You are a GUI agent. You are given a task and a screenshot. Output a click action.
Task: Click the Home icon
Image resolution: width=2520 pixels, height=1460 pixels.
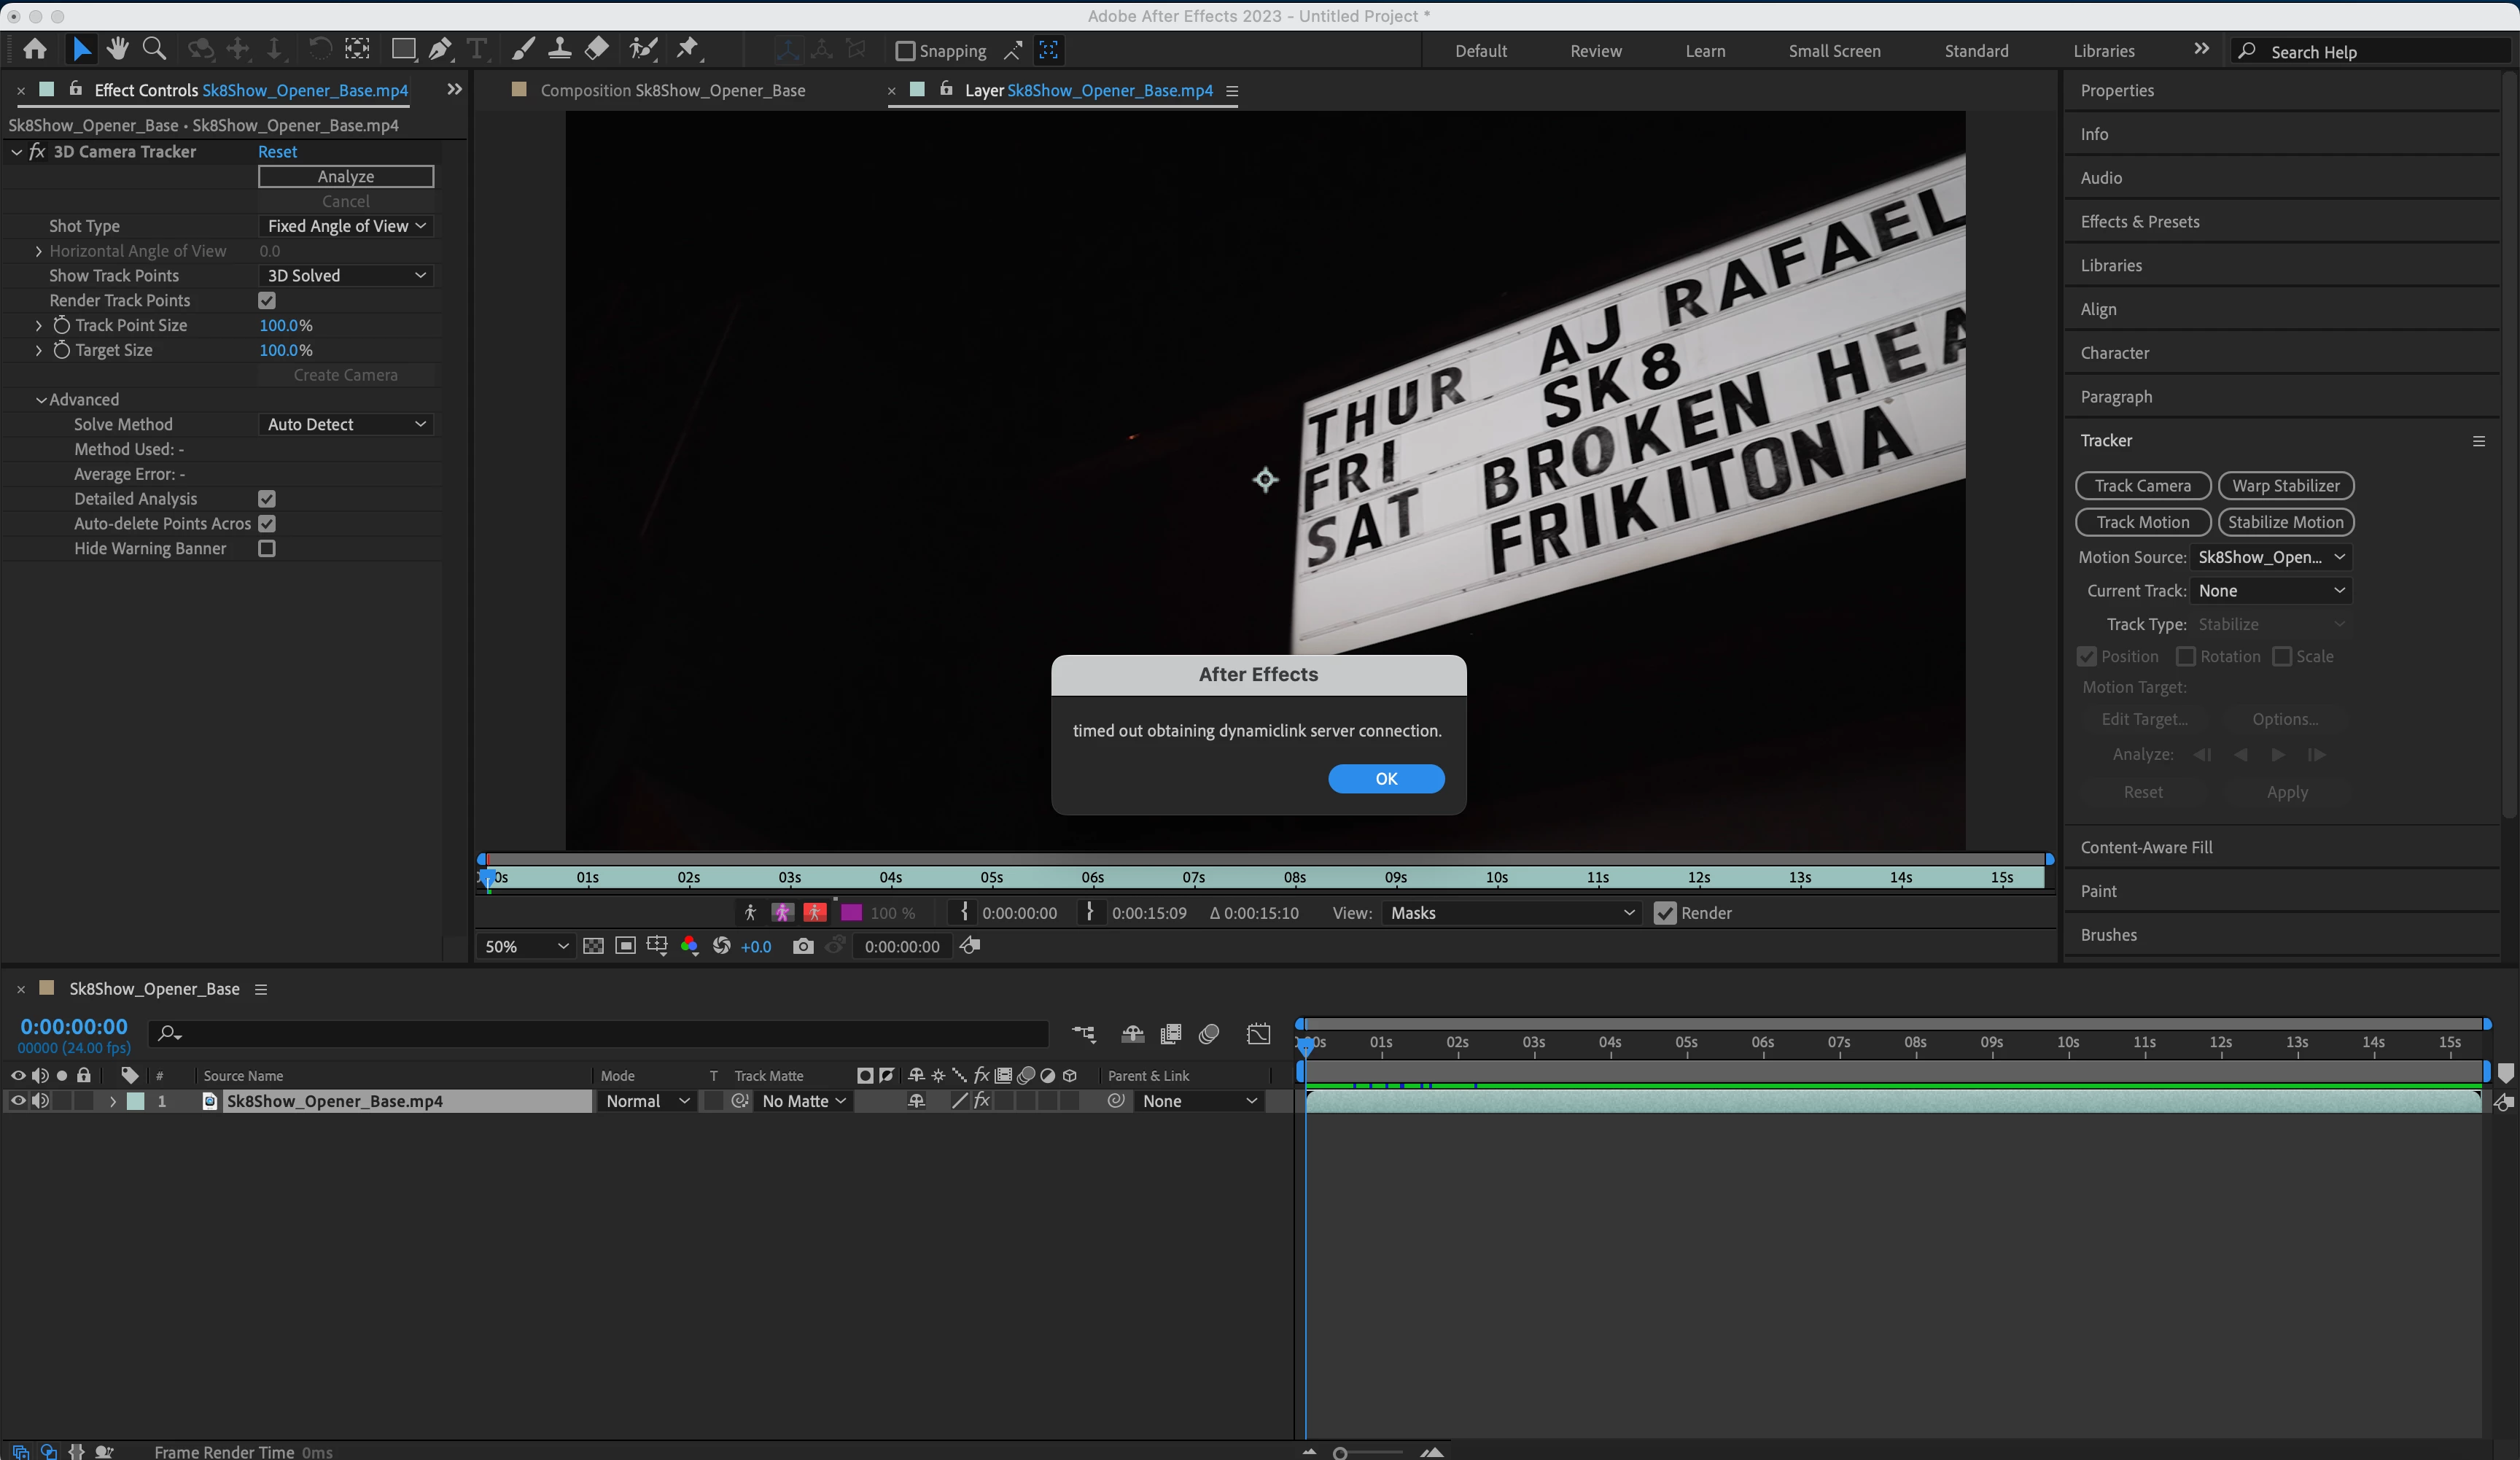[x=35, y=49]
